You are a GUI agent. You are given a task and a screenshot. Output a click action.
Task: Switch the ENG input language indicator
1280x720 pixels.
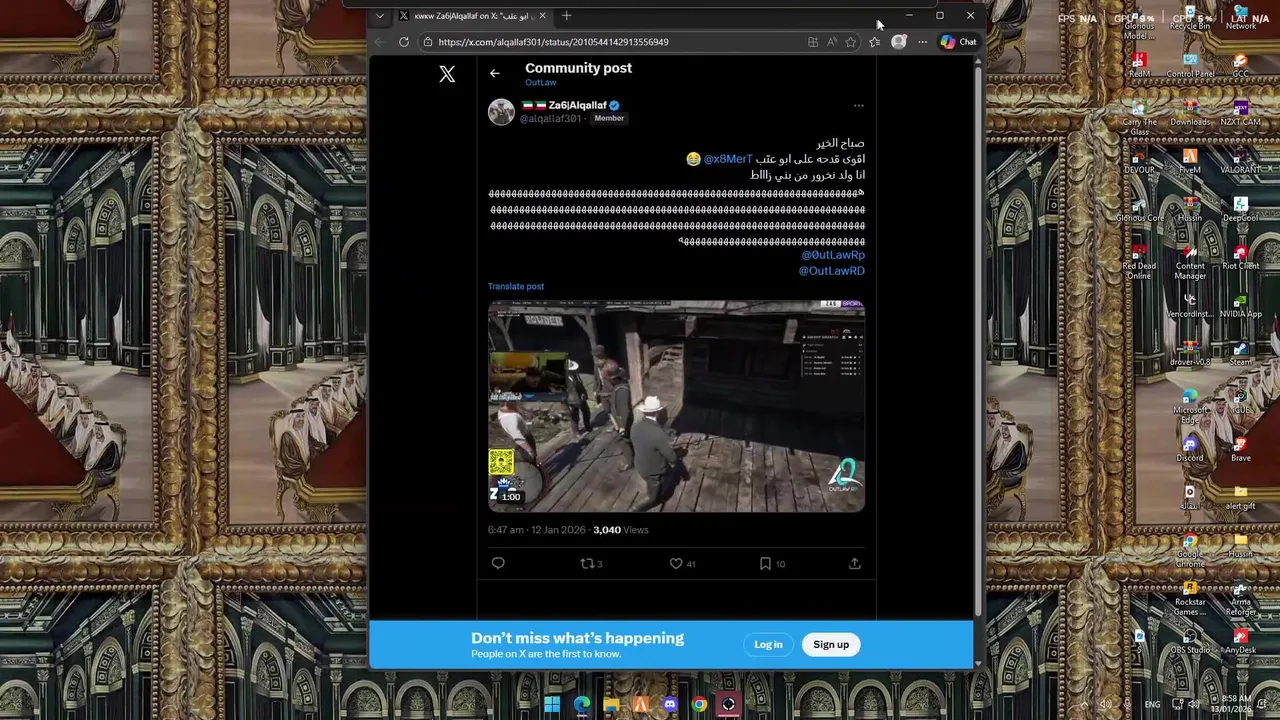[x=1153, y=704]
